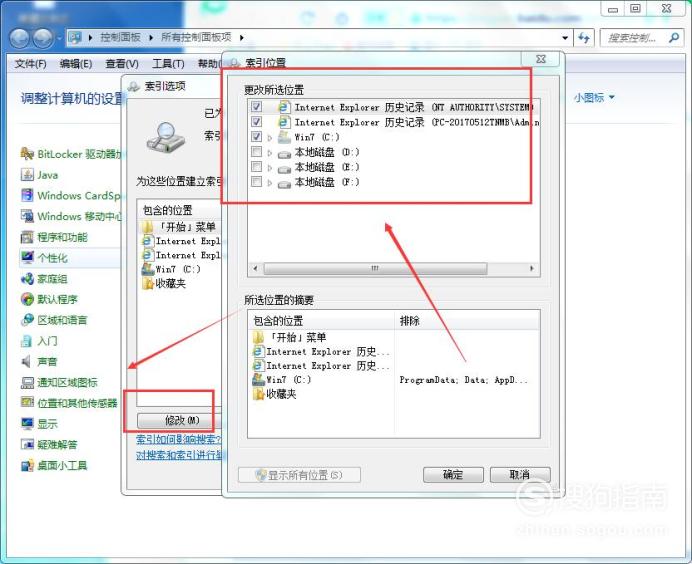Open the Java control panel icon
Image resolution: width=692 pixels, height=564 pixels.
(x=27, y=174)
